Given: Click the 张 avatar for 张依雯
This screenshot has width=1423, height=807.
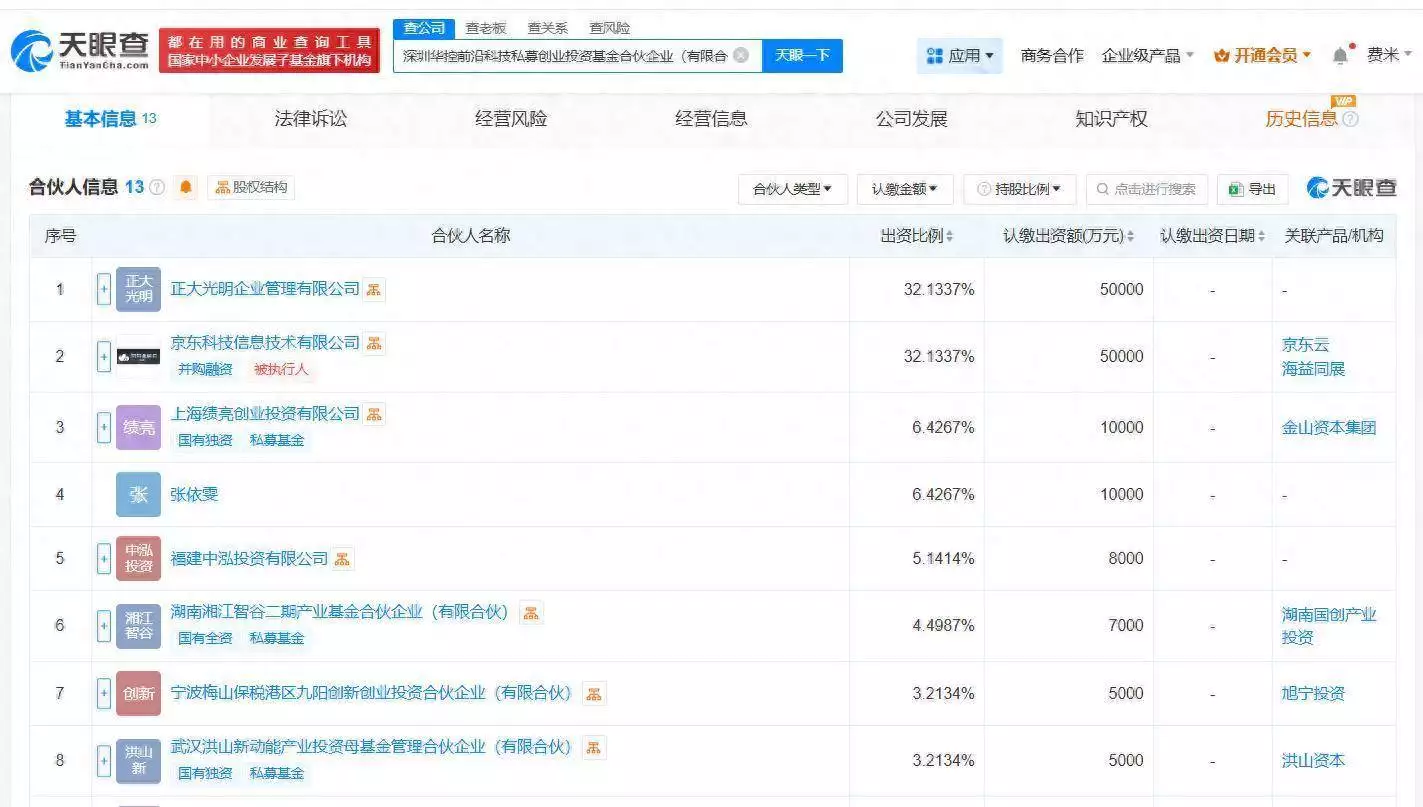Looking at the screenshot, I should pos(138,494).
